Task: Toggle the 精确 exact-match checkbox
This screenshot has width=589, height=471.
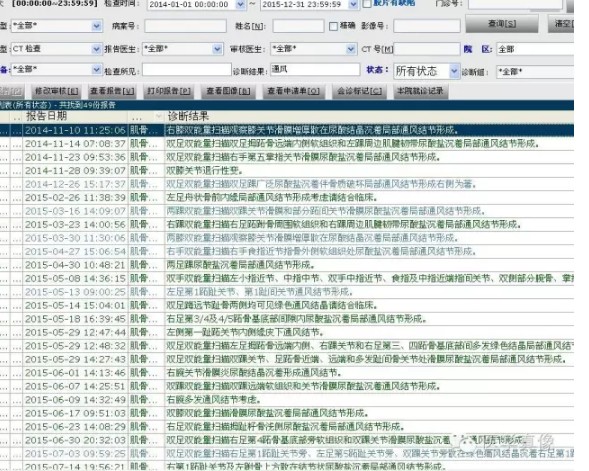Action: pyautogui.click(x=333, y=26)
